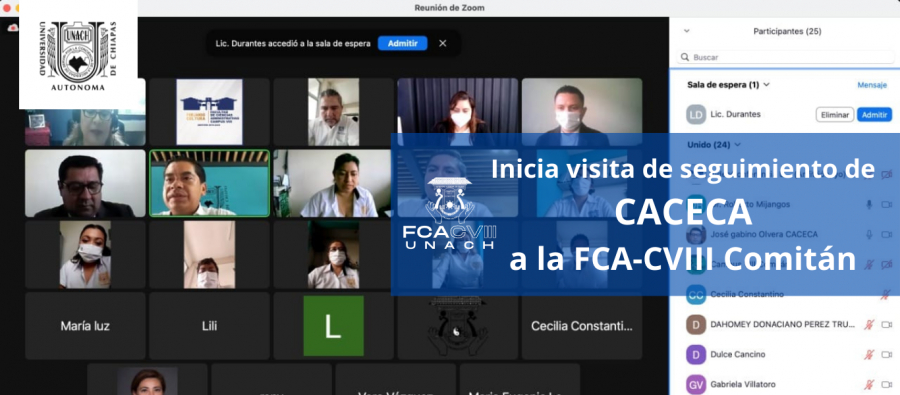Click the Buscar participant search field
Image resolution: width=900 pixels, height=395 pixels.
[785, 57]
